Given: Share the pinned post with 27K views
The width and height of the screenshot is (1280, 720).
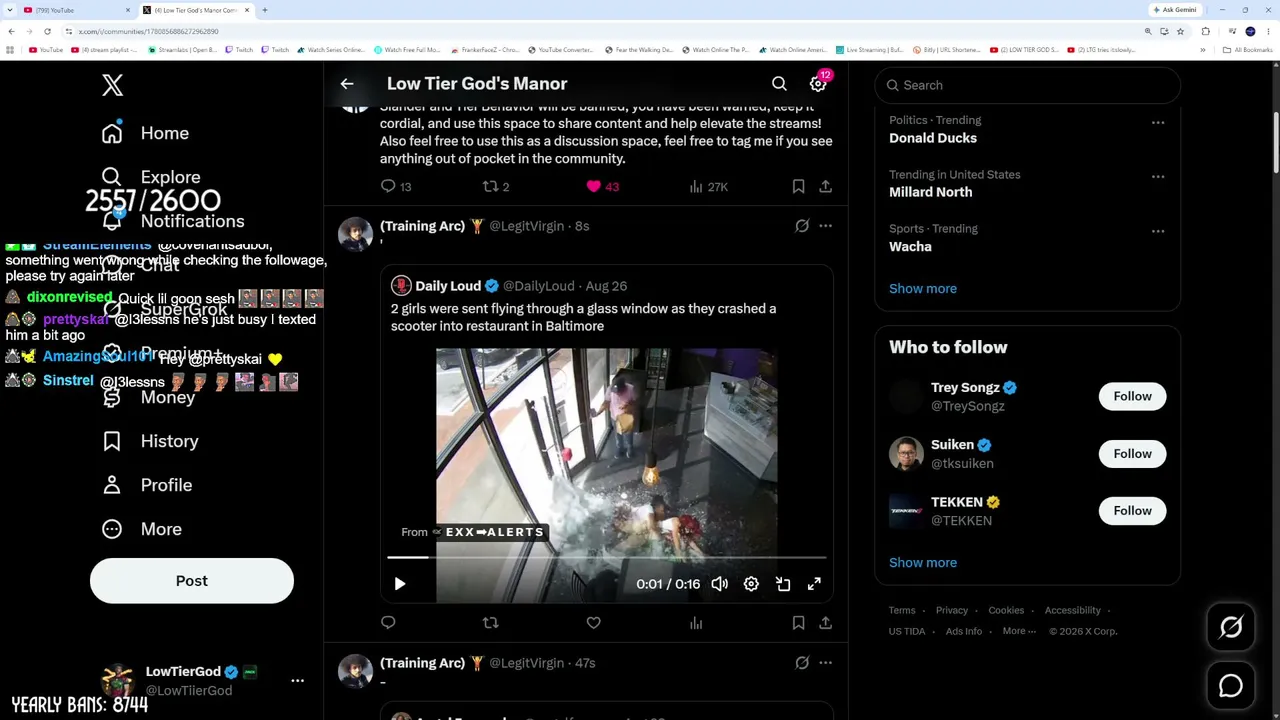Looking at the screenshot, I should pos(825,187).
